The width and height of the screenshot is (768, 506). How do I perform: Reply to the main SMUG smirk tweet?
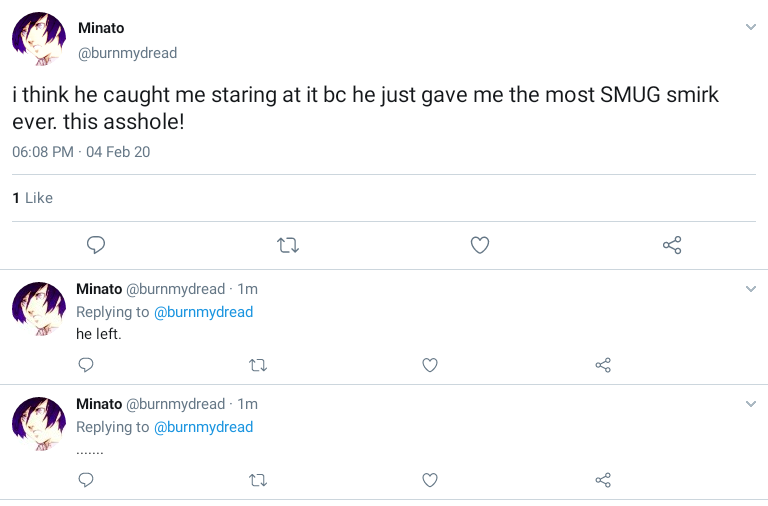click(96, 245)
